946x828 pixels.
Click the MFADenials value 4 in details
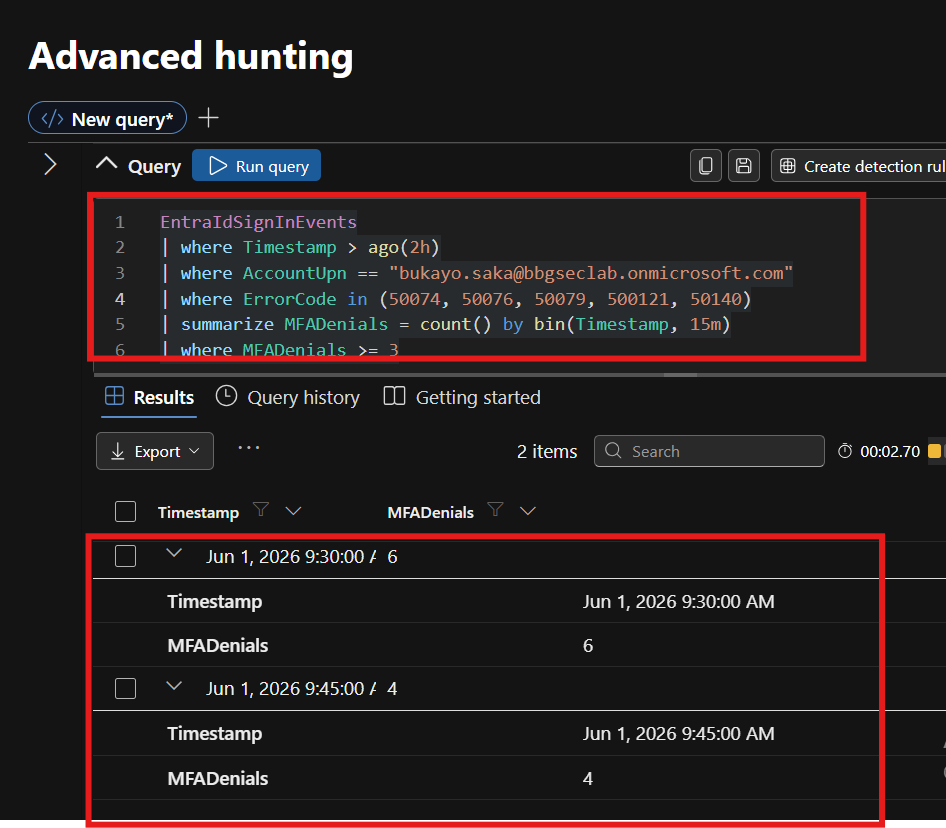588,779
